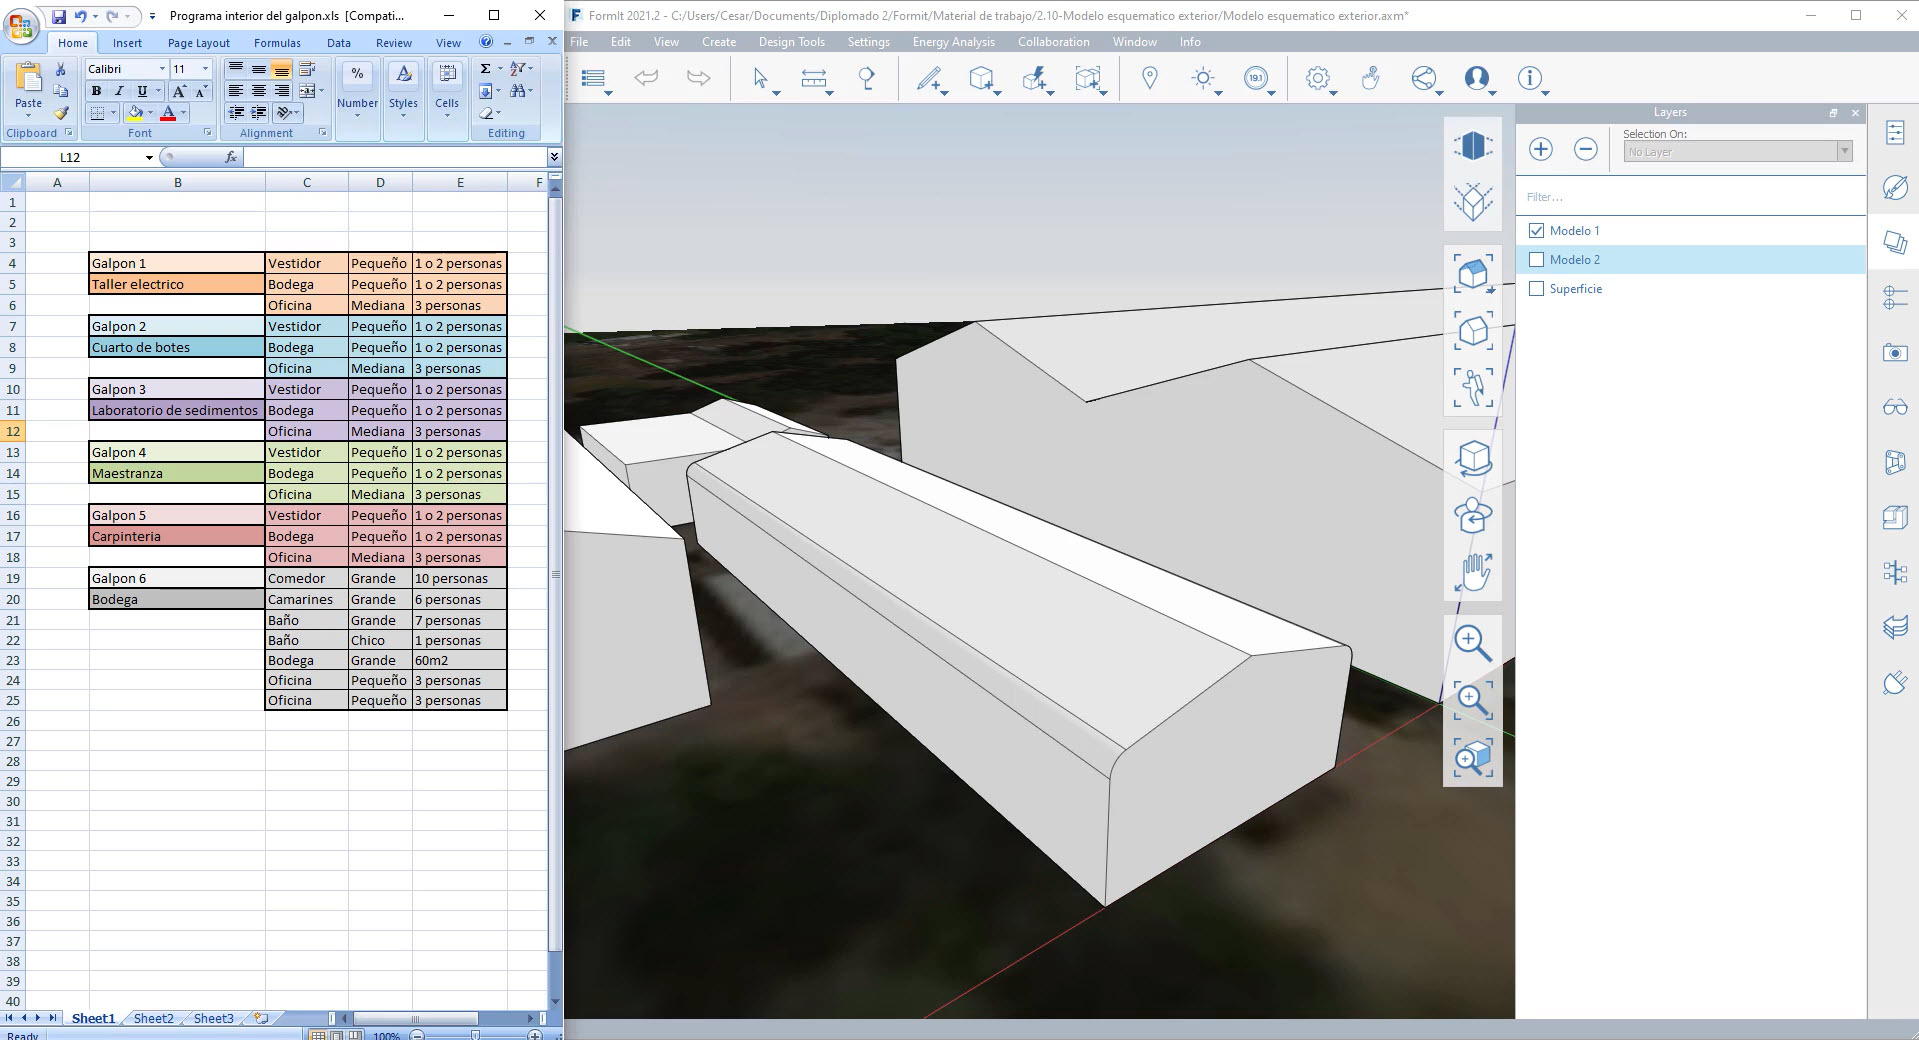Click the Delete Layer minus button
Image resolution: width=1919 pixels, height=1040 pixels.
click(1585, 149)
